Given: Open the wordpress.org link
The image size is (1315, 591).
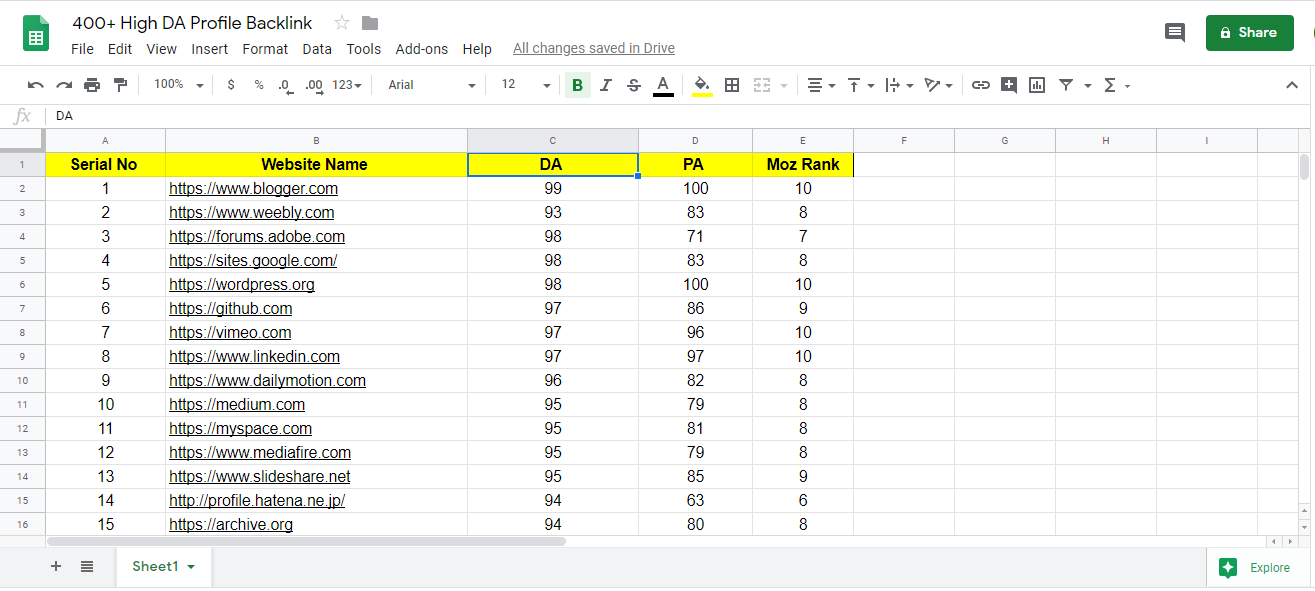Looking at the screenshot, I should [241, 284].
